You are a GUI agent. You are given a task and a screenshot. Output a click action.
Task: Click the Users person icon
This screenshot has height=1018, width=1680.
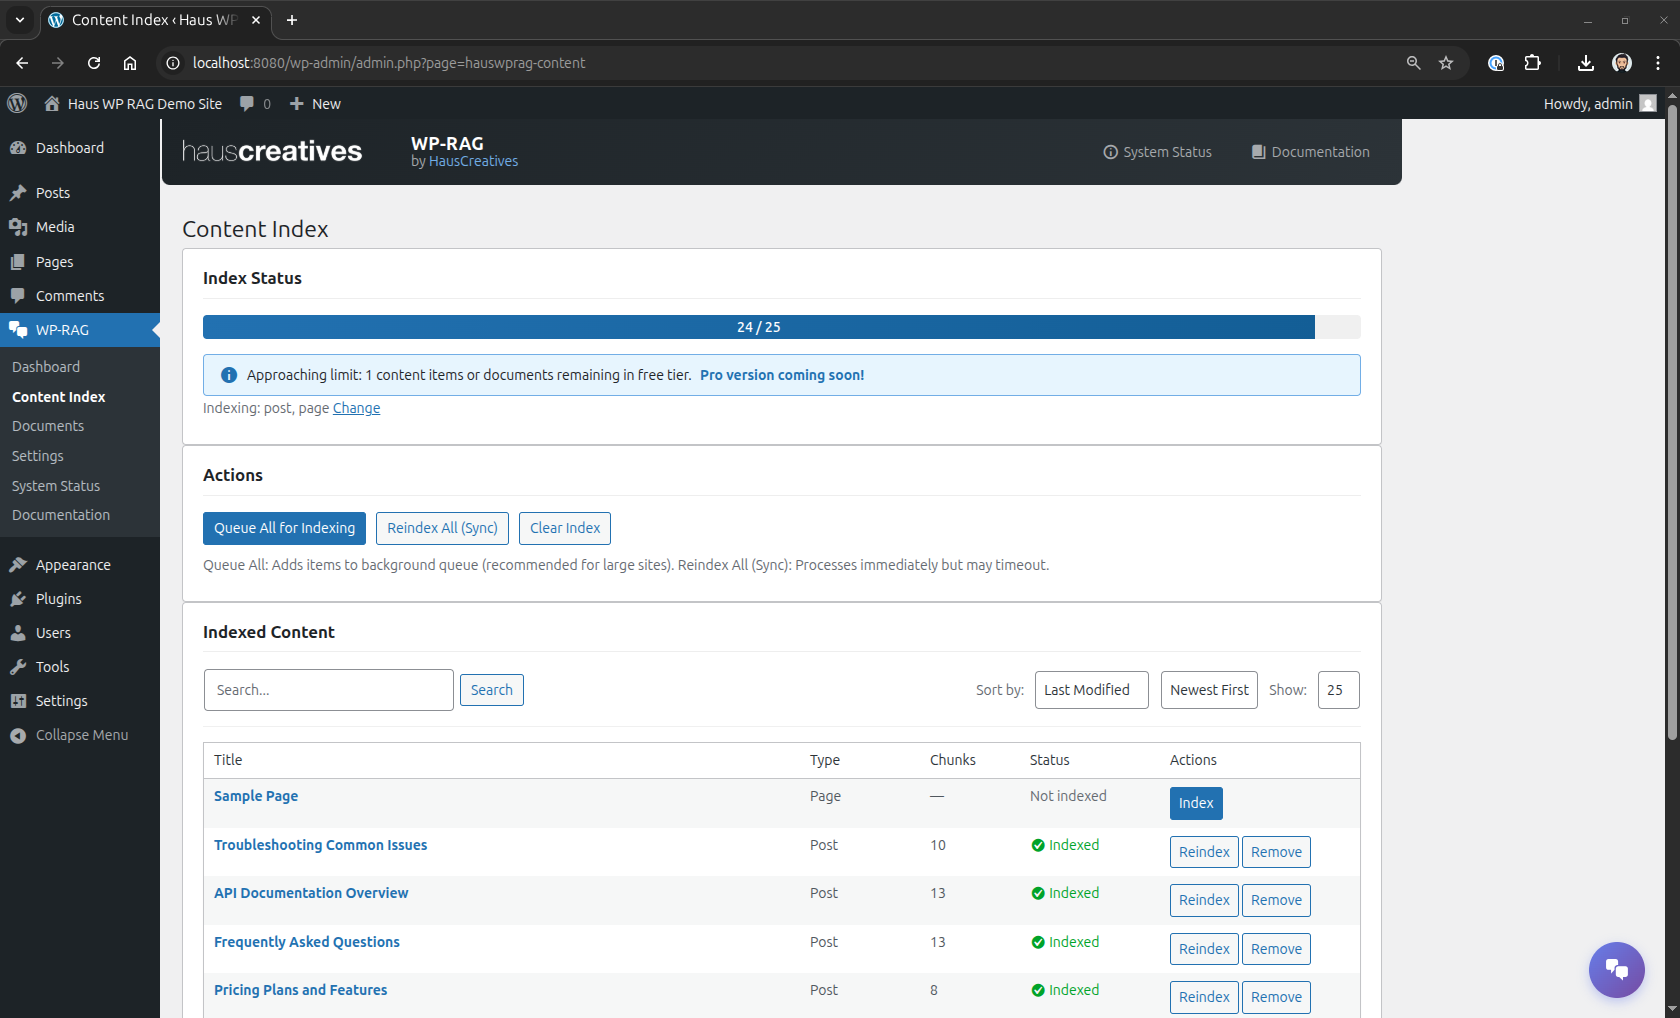click(18, 633)
